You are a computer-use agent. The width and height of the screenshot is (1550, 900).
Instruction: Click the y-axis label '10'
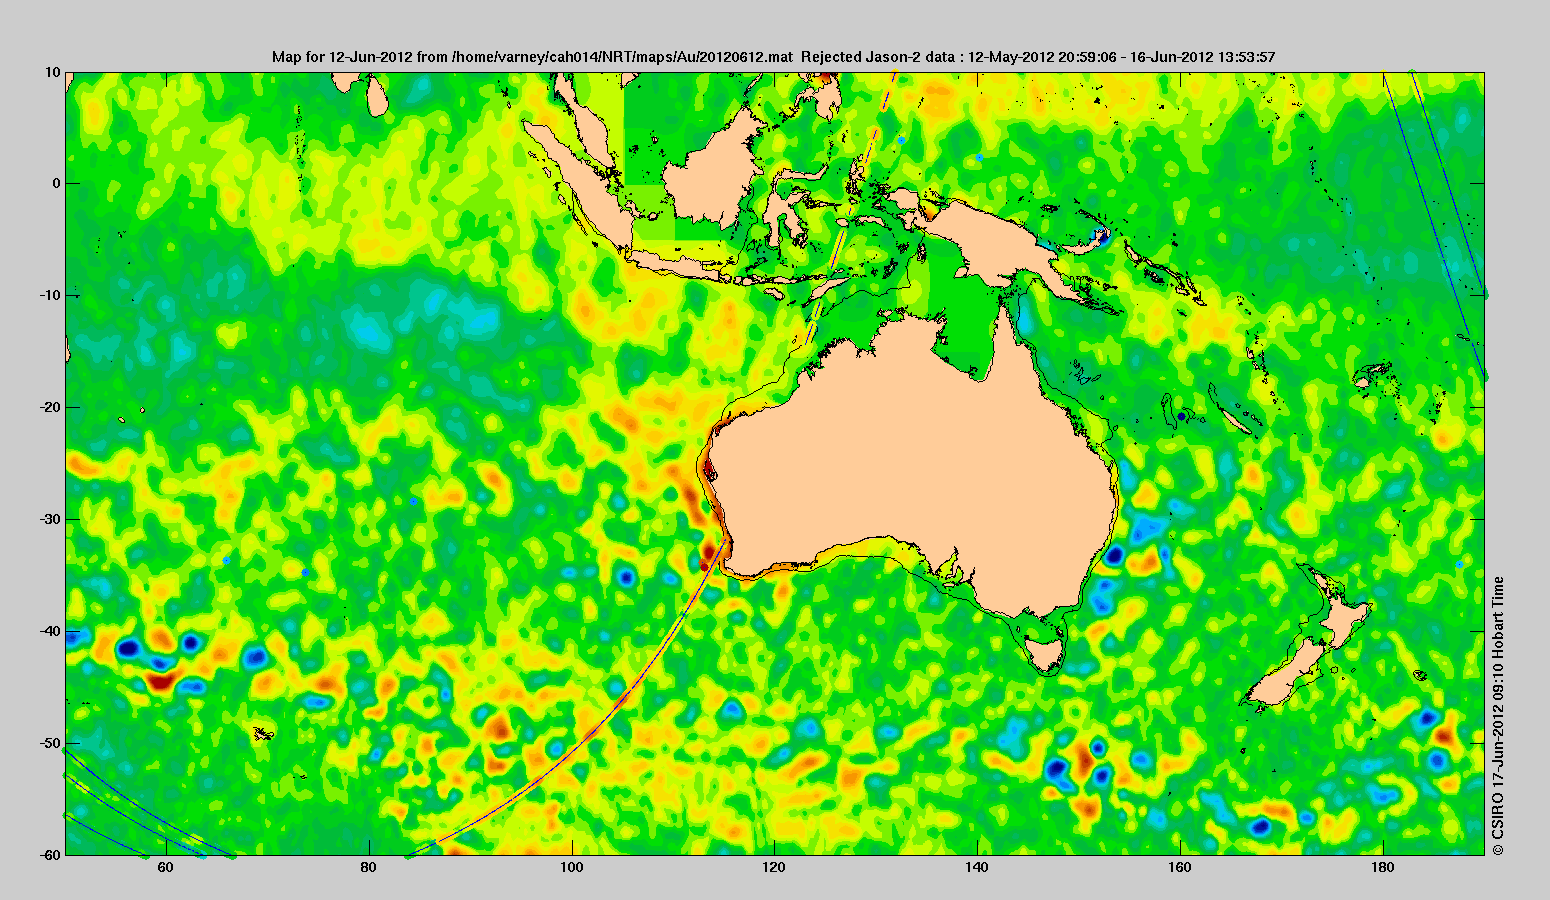(53, 72)
